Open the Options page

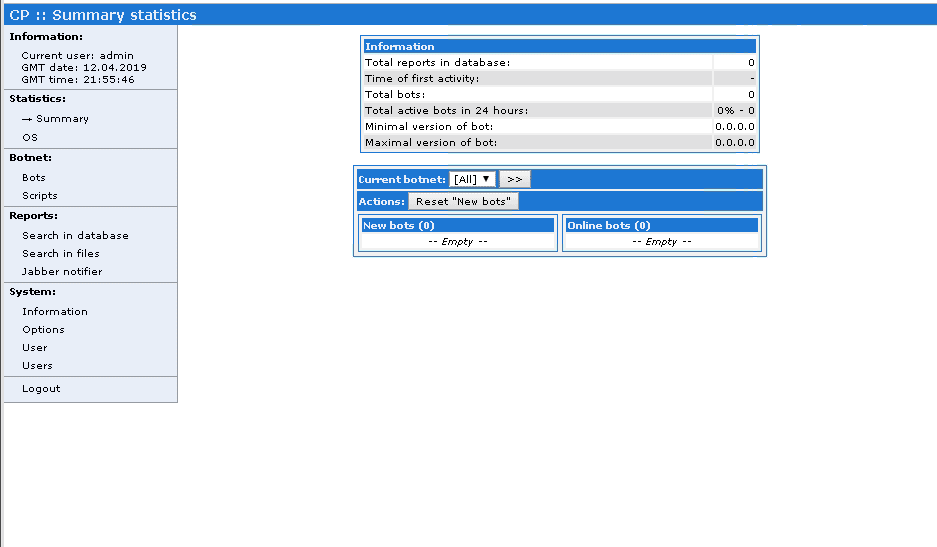click(43, 330)
